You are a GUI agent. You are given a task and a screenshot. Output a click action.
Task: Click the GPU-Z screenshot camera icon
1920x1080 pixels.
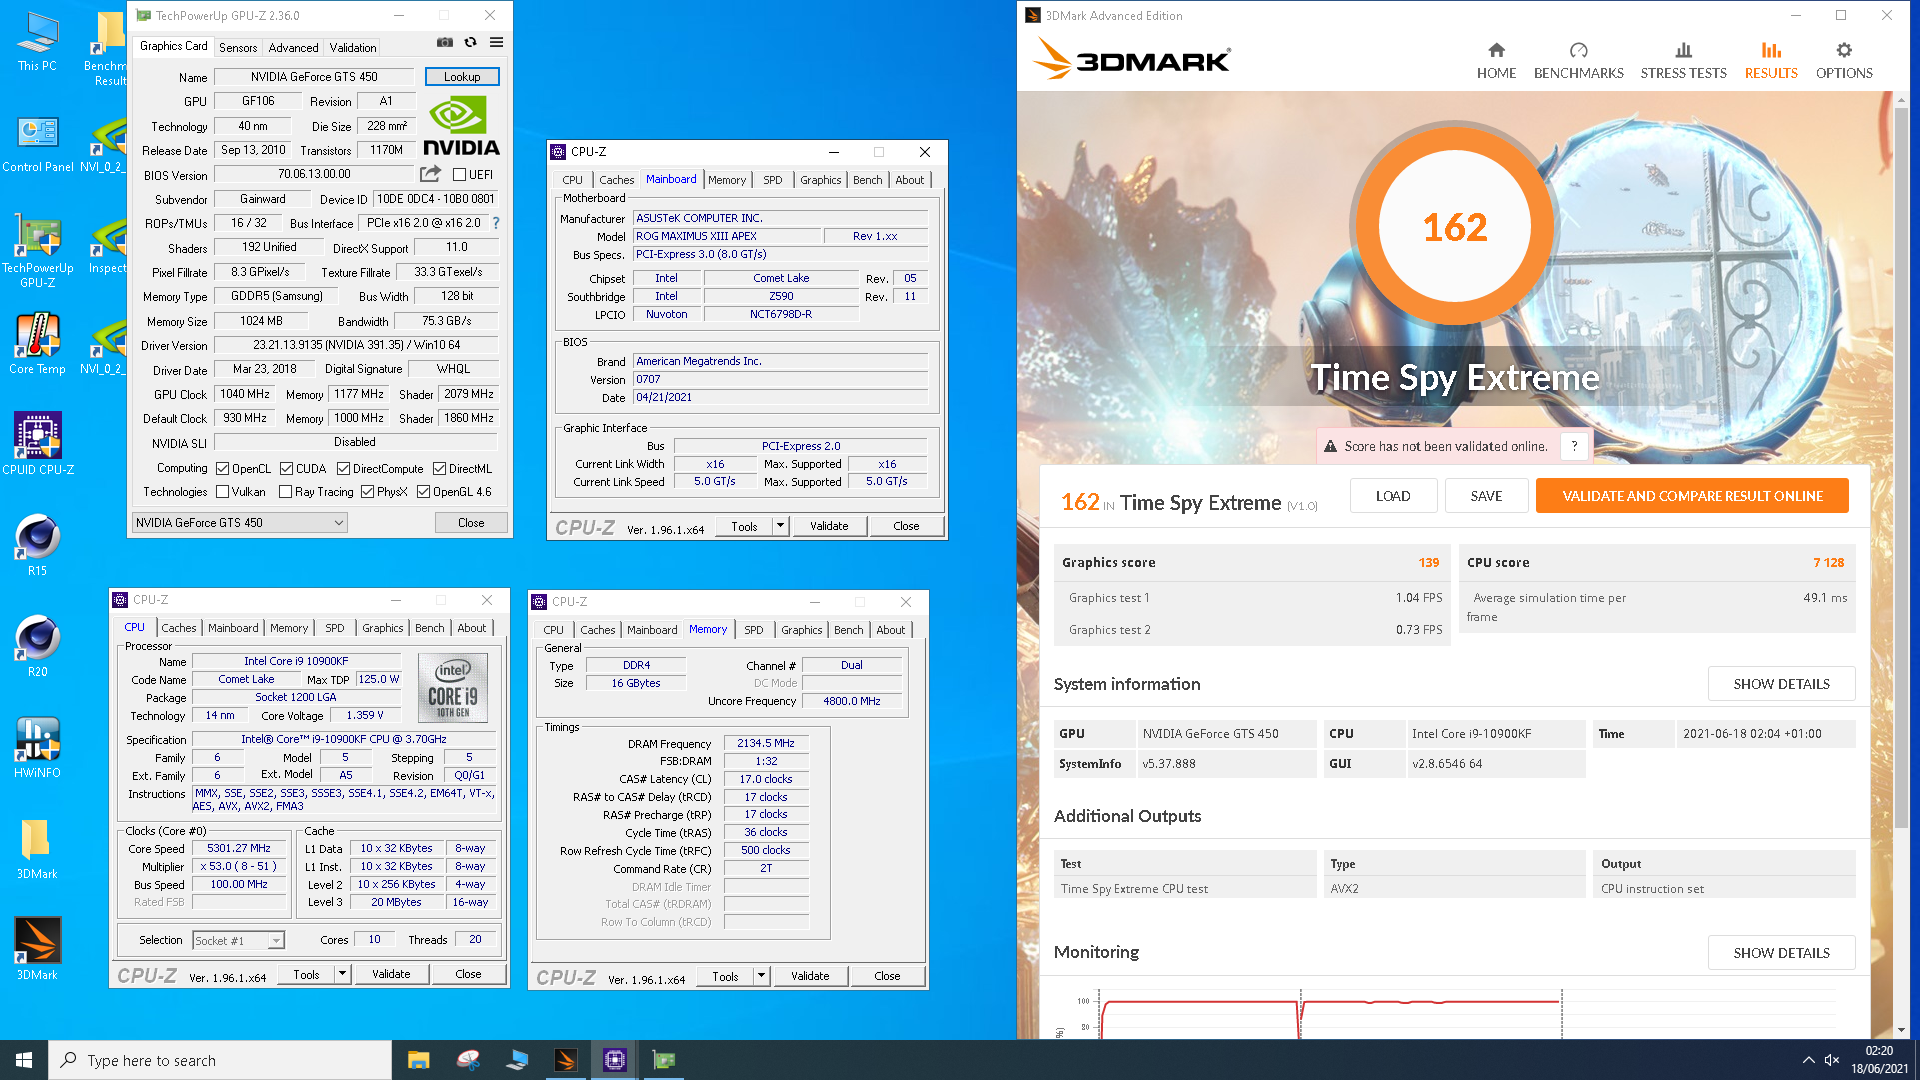click(445, 42)
